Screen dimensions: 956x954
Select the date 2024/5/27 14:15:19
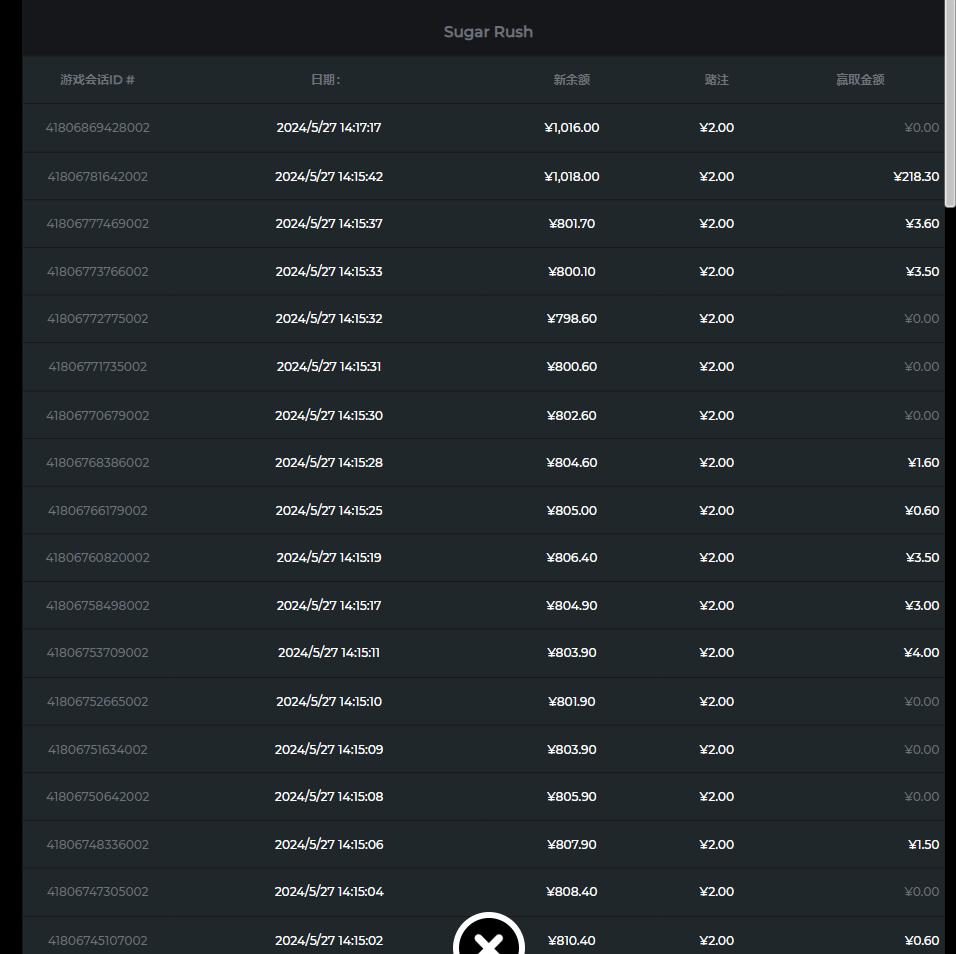pyautogui.click(x=329, y=558)
